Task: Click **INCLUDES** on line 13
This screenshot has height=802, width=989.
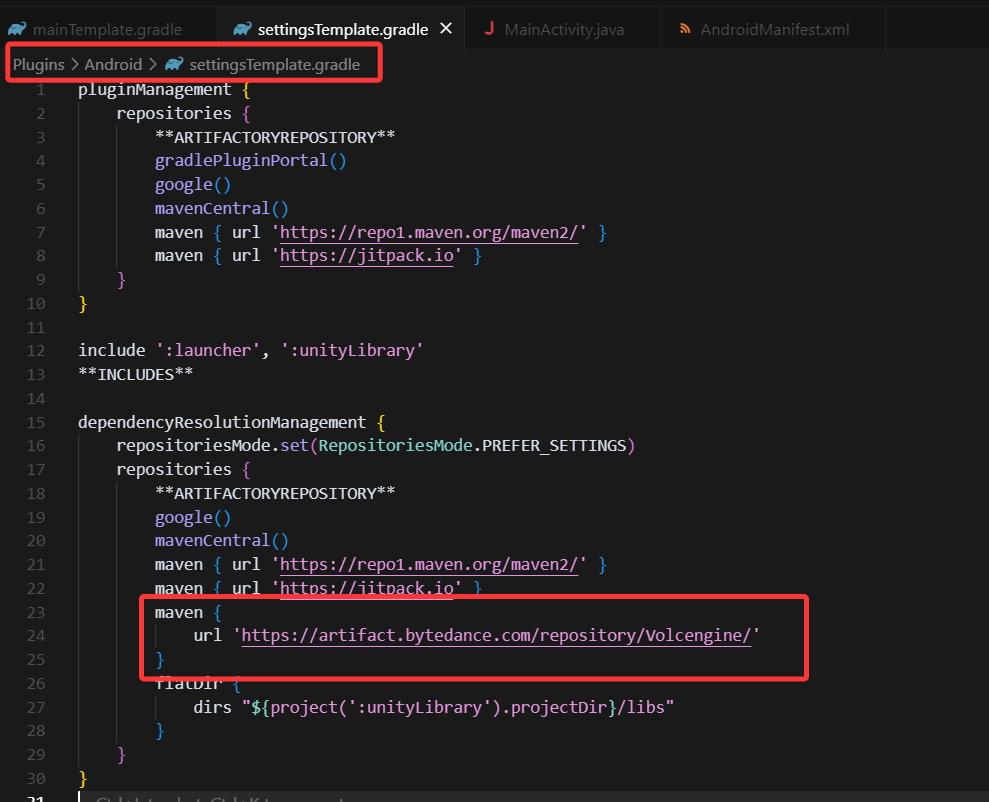Action: point(136,375)
